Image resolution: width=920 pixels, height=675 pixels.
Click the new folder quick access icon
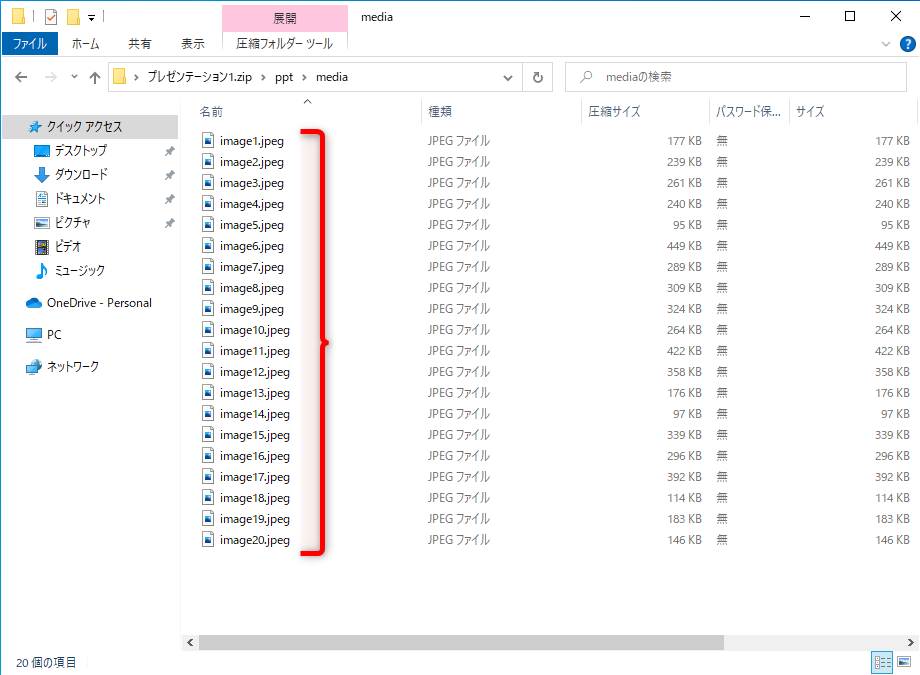(72, 15)
